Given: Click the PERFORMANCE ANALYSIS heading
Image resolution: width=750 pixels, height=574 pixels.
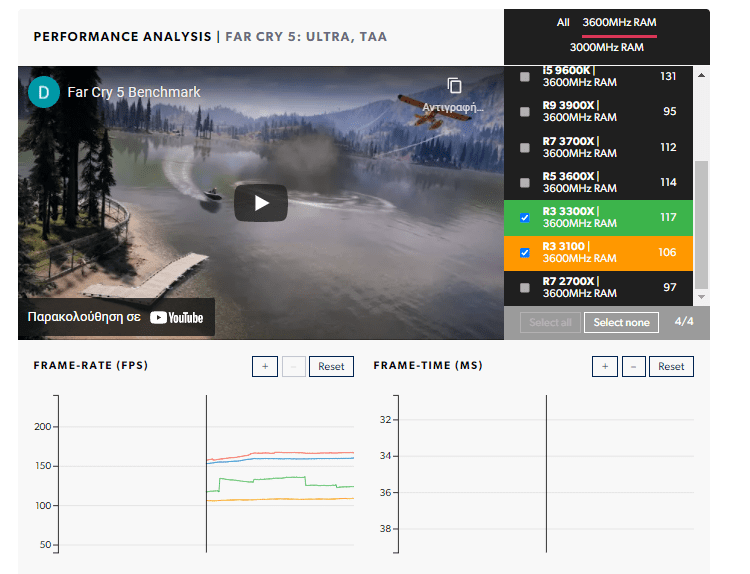Looking at the screenshot, I should tap(122, 37).
